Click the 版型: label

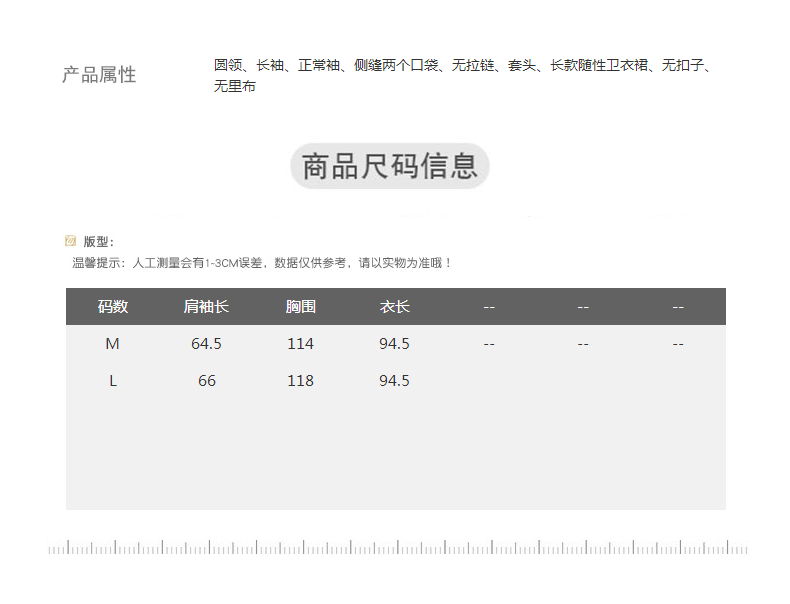point(99,241)
